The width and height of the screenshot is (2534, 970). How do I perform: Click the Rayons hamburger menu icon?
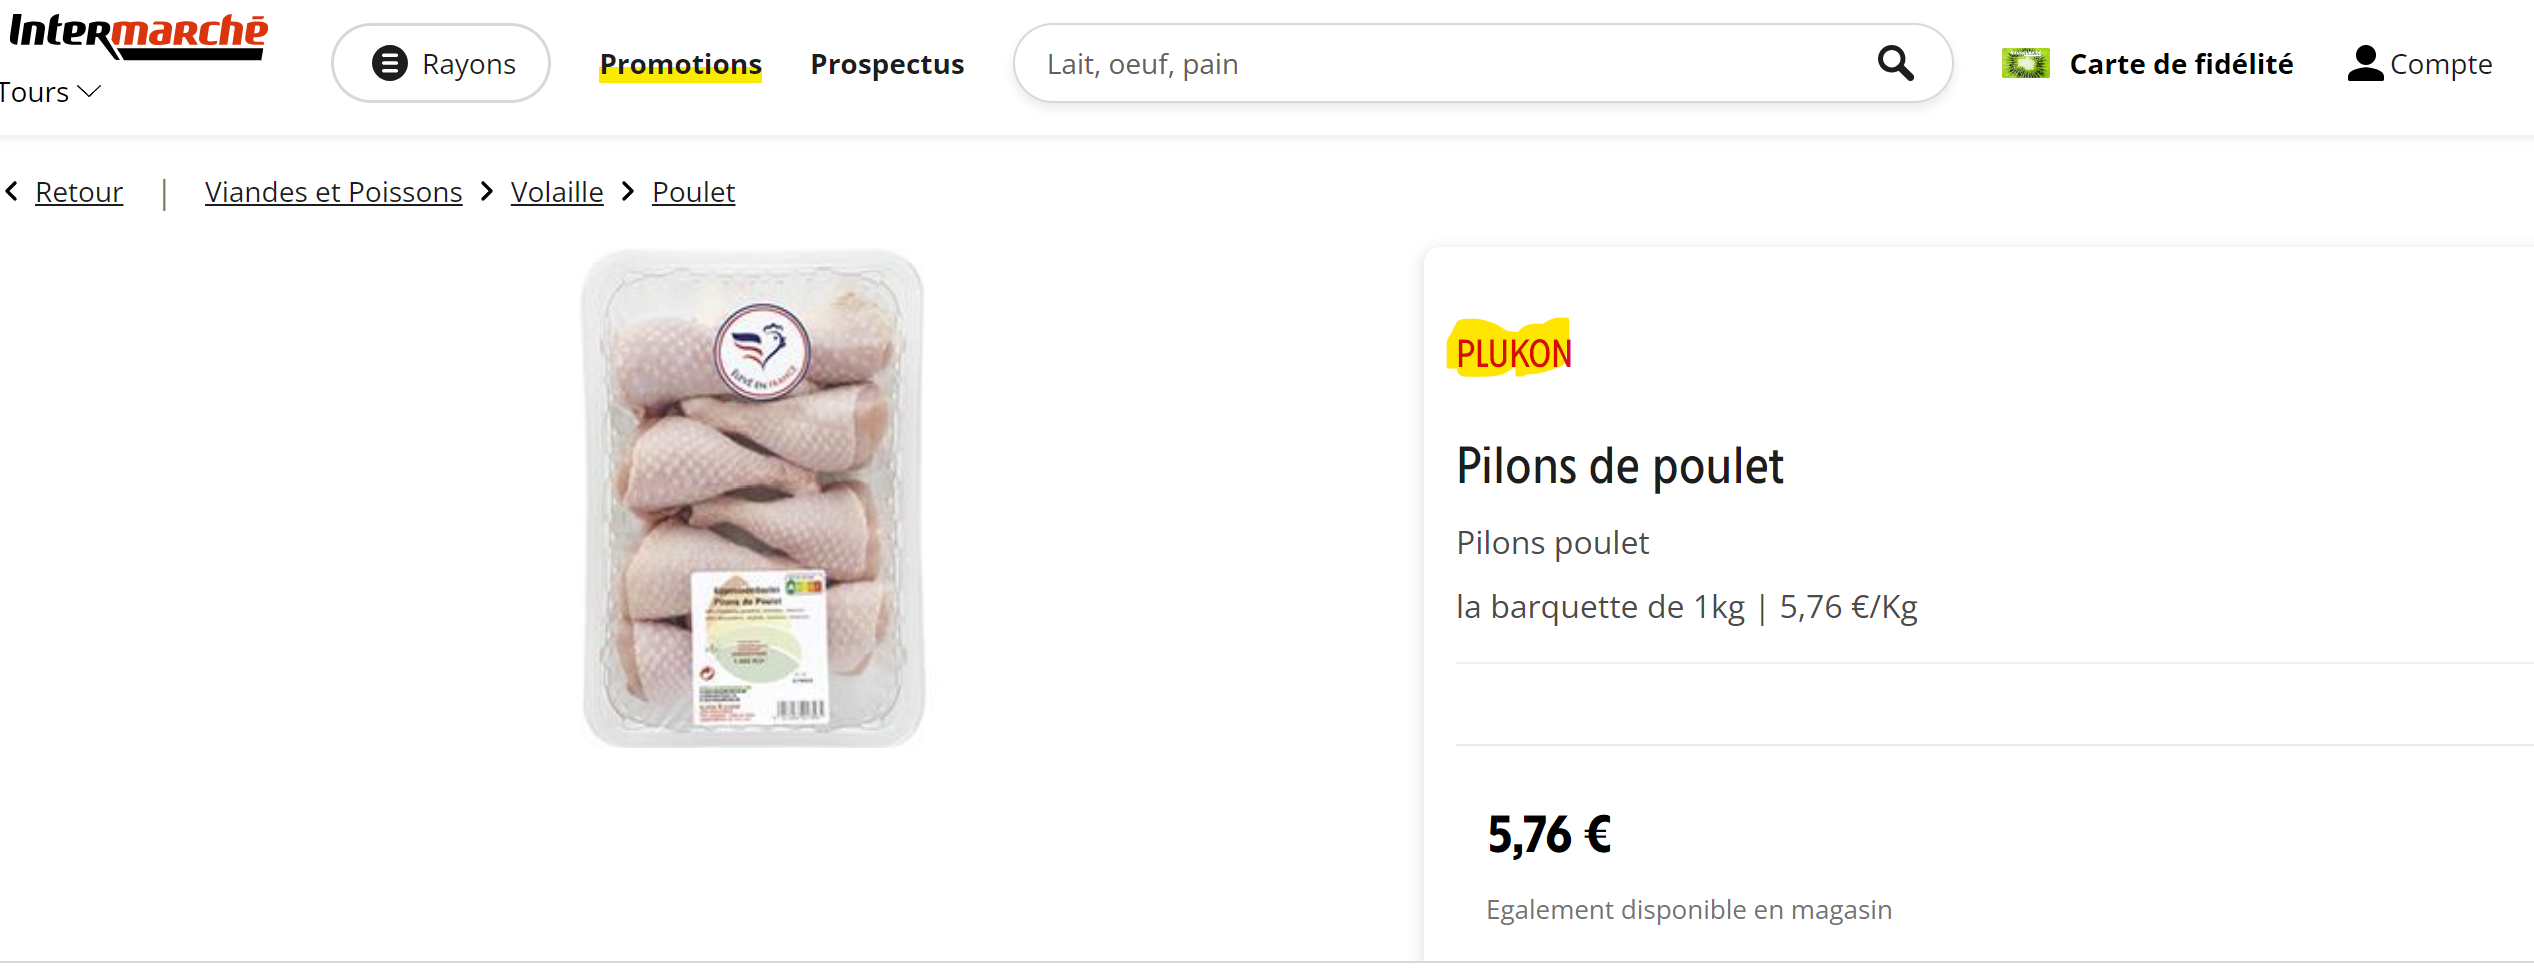pyautogui.click(x=390, y=63)
